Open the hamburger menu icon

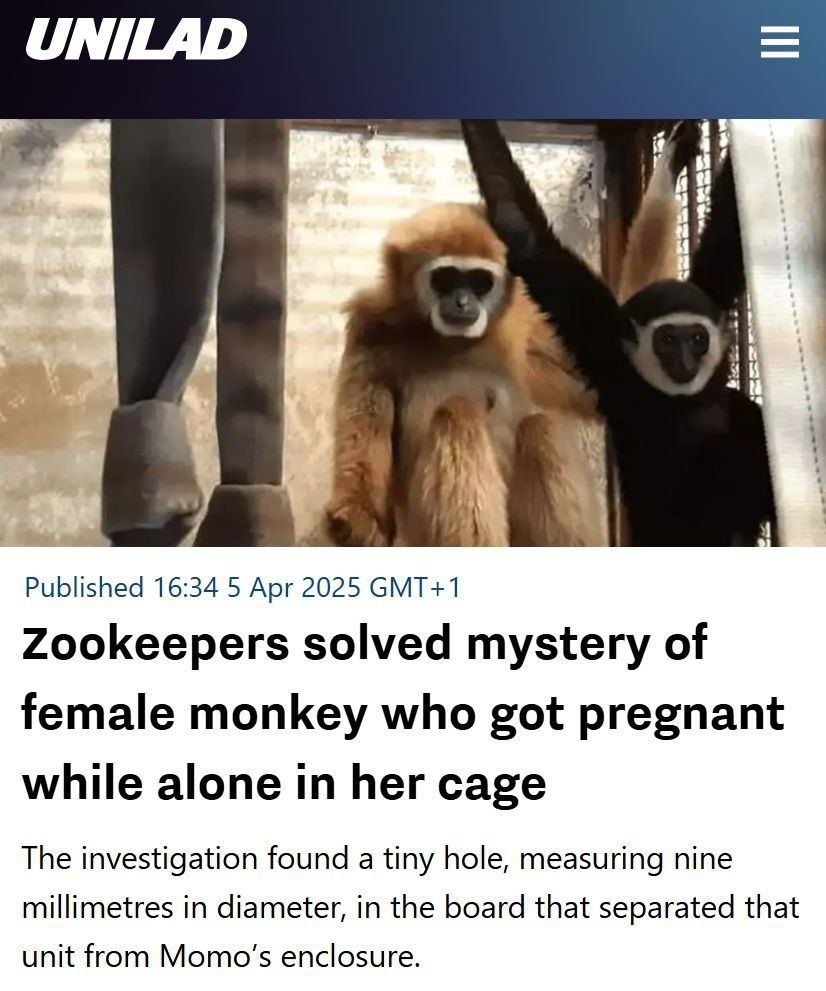pos(779,42)
